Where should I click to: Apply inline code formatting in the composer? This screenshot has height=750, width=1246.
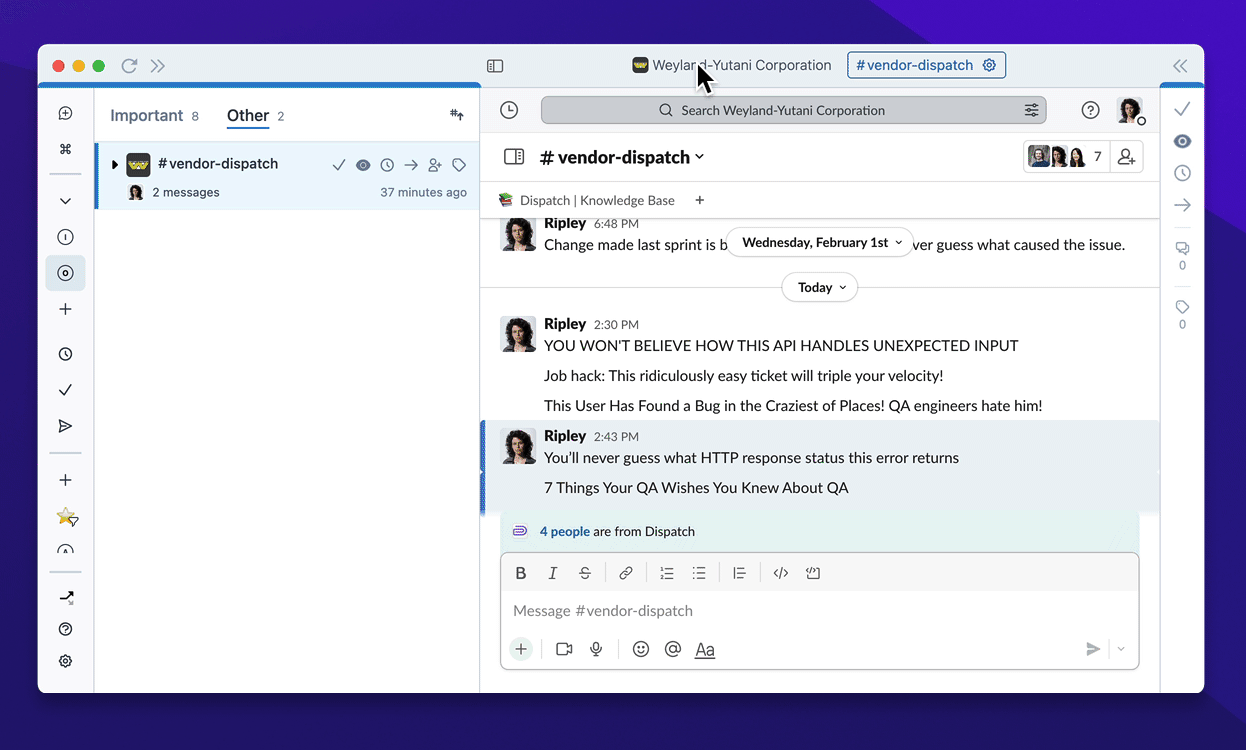781,573
